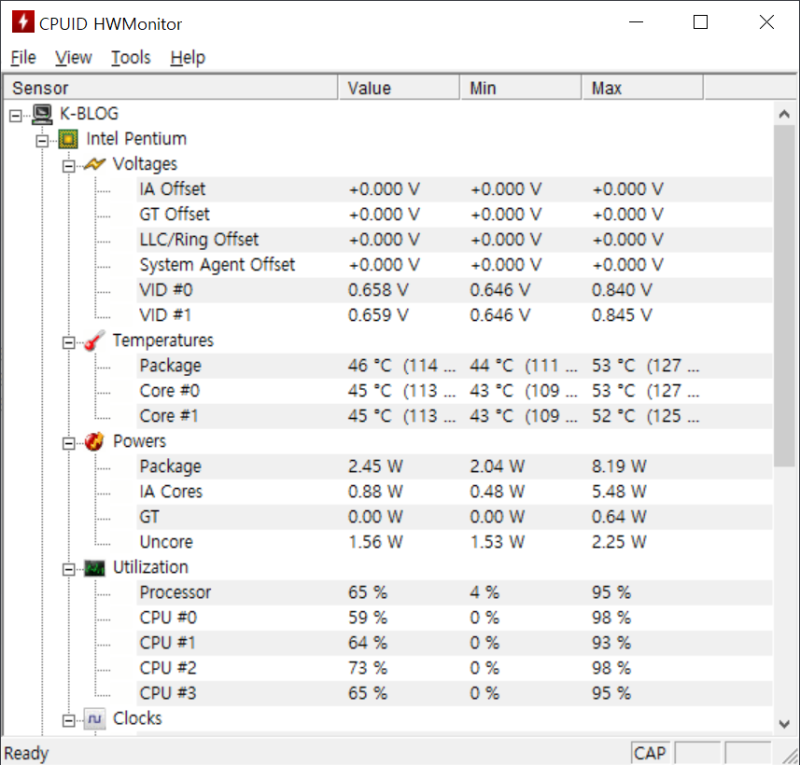Select the Intel Pentium processor icon

tap(68, 138)
